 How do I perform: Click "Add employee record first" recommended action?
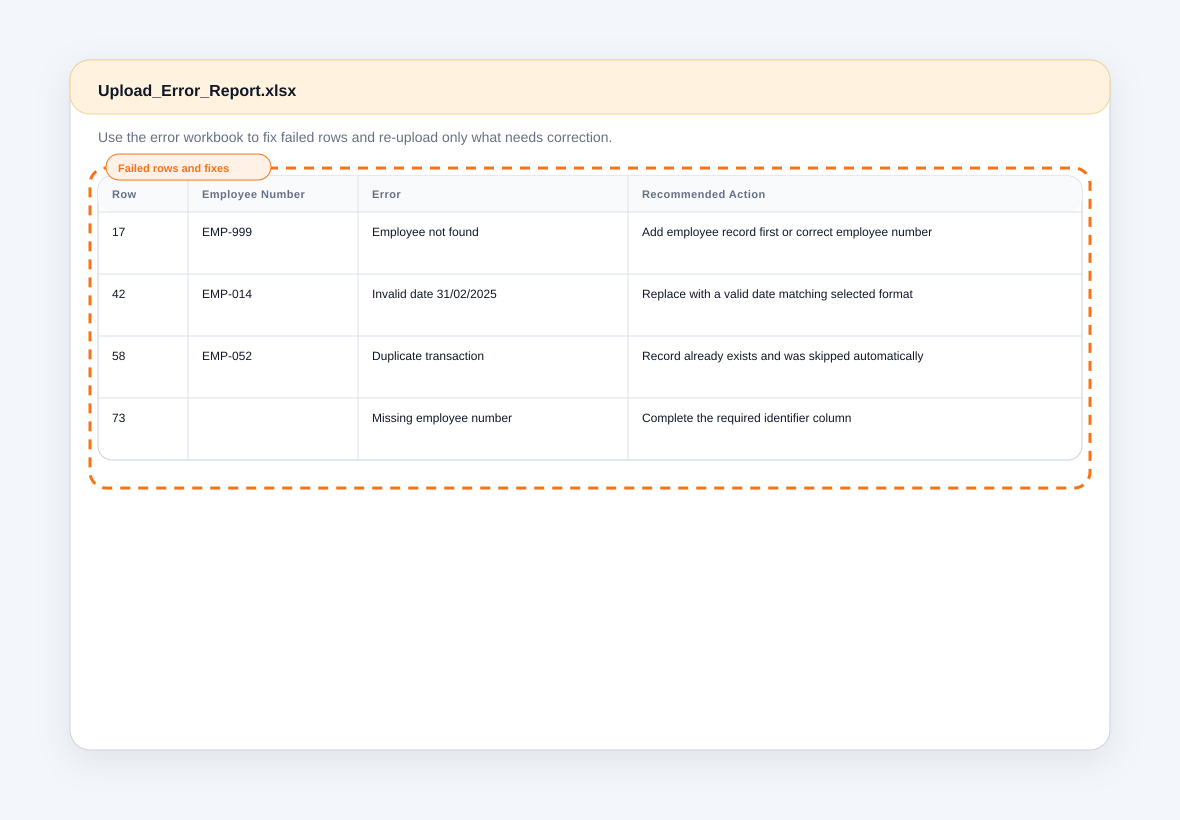click(x=786, y=232)
